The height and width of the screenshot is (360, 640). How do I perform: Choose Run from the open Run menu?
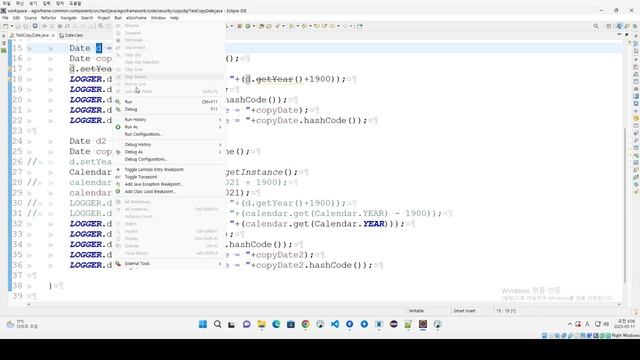[128, 102]
